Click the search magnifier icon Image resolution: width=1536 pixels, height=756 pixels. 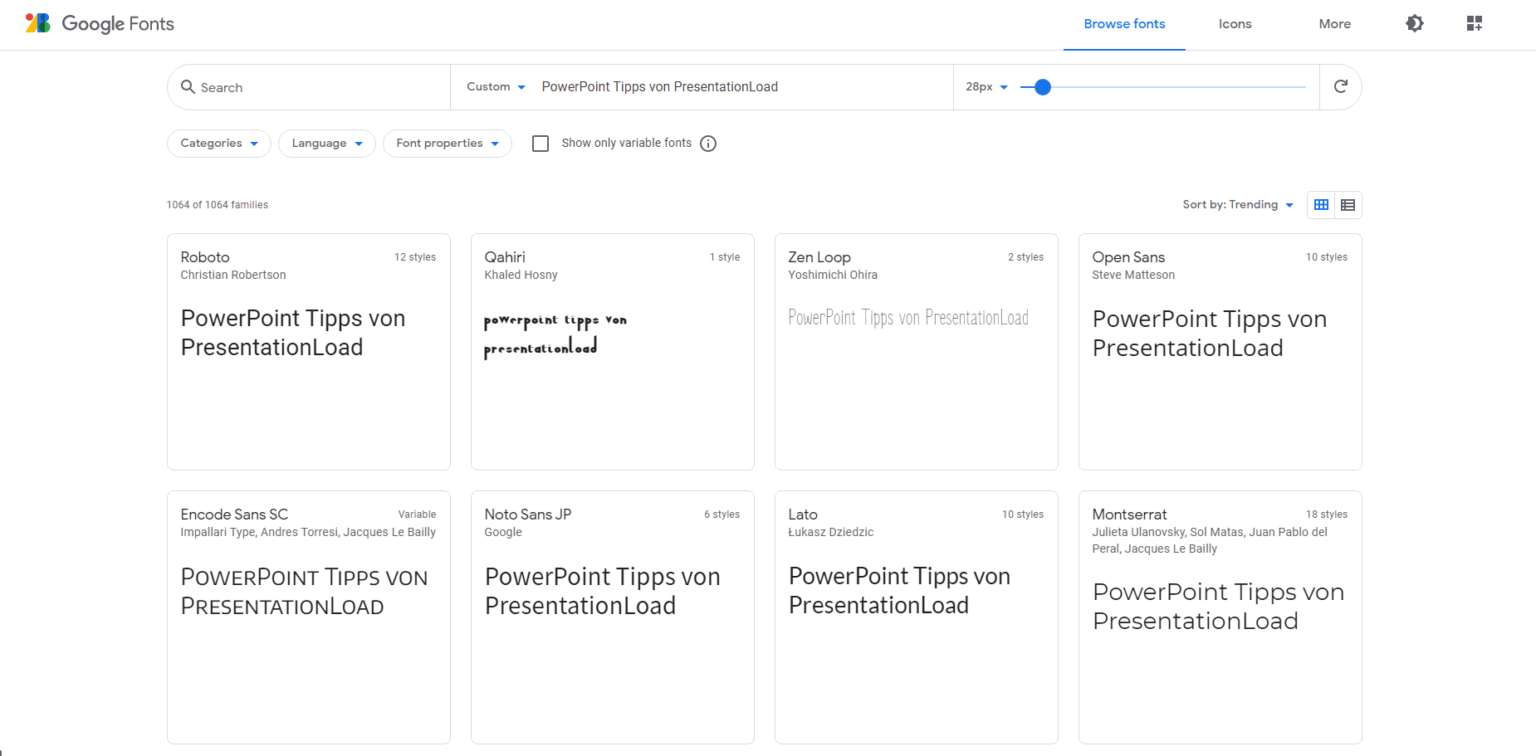click(188, 87)
